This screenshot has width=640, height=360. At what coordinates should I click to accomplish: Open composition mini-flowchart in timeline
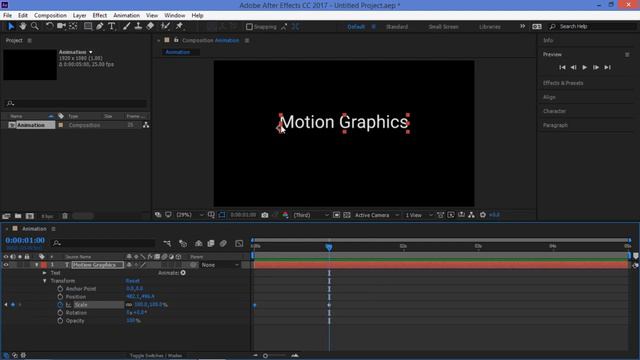(167, 243)
